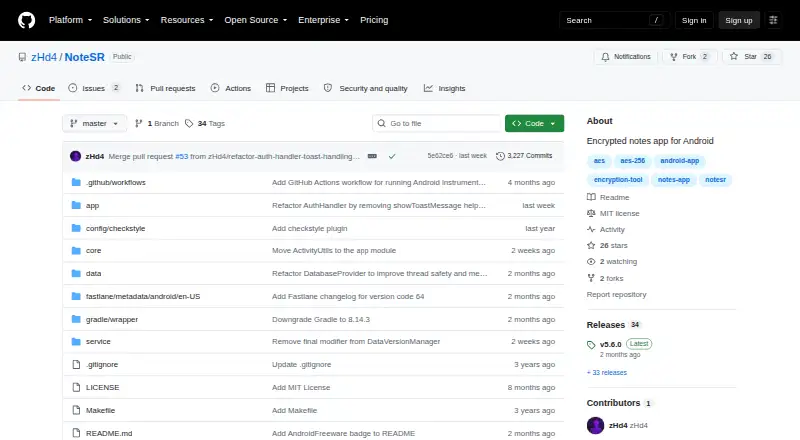View the 34 Tags link
Image resolution: width=800 pixels, height=440 pixels.
[205, 124]
